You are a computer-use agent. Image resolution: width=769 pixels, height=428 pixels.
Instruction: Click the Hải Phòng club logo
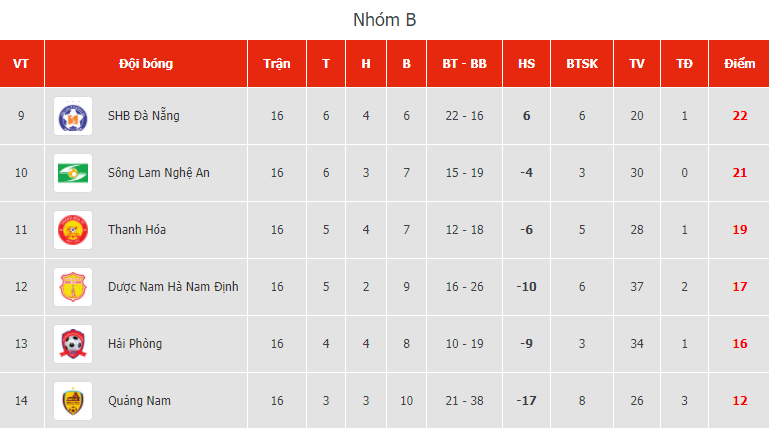click(73, 344)
